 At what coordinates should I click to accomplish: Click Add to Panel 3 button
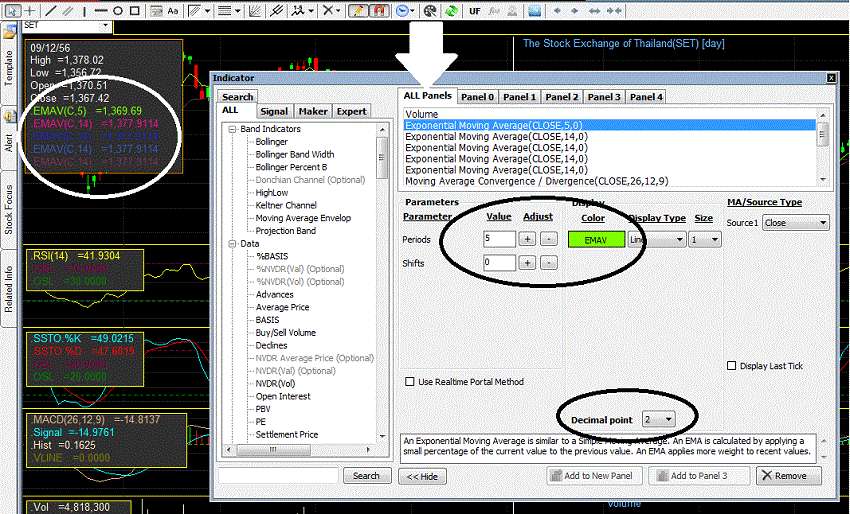tap(699, 476)
